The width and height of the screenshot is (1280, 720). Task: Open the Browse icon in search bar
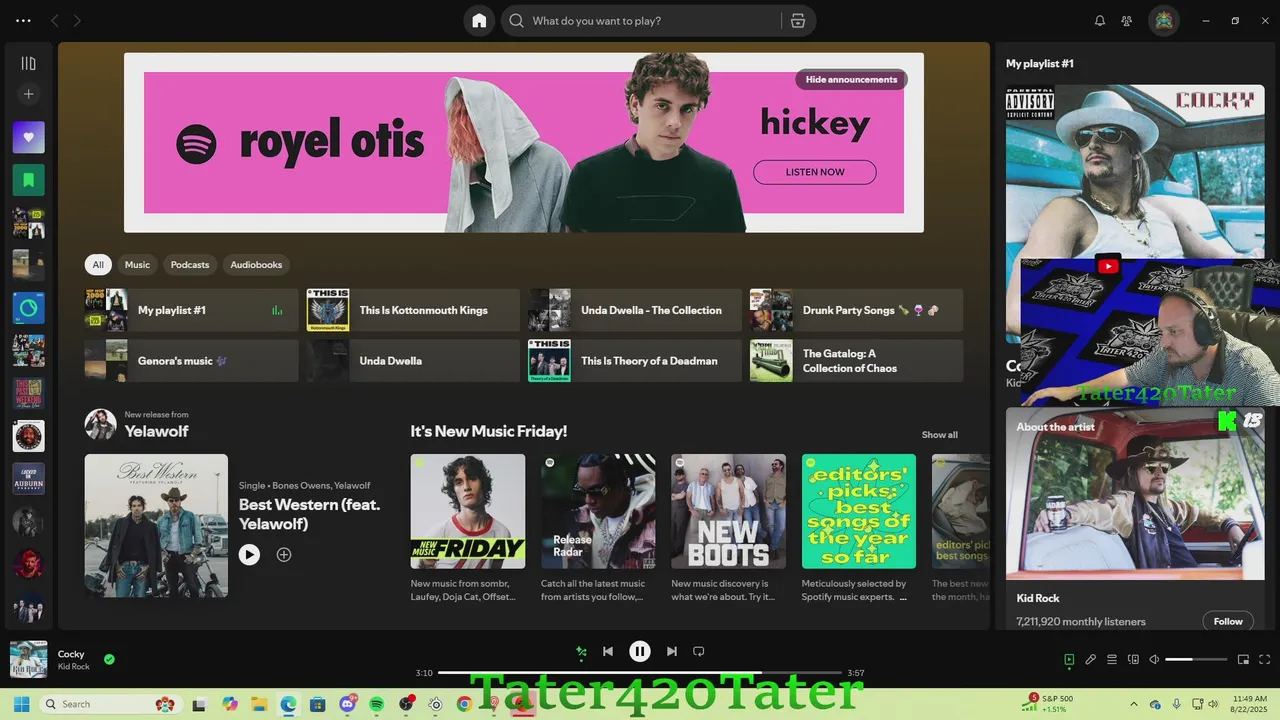coord(797,20)
